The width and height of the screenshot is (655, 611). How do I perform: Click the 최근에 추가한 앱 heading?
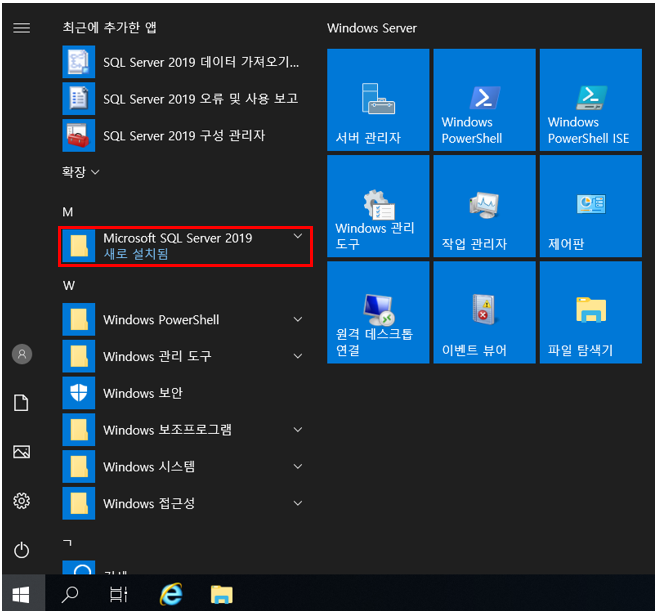tap(109, 28)
